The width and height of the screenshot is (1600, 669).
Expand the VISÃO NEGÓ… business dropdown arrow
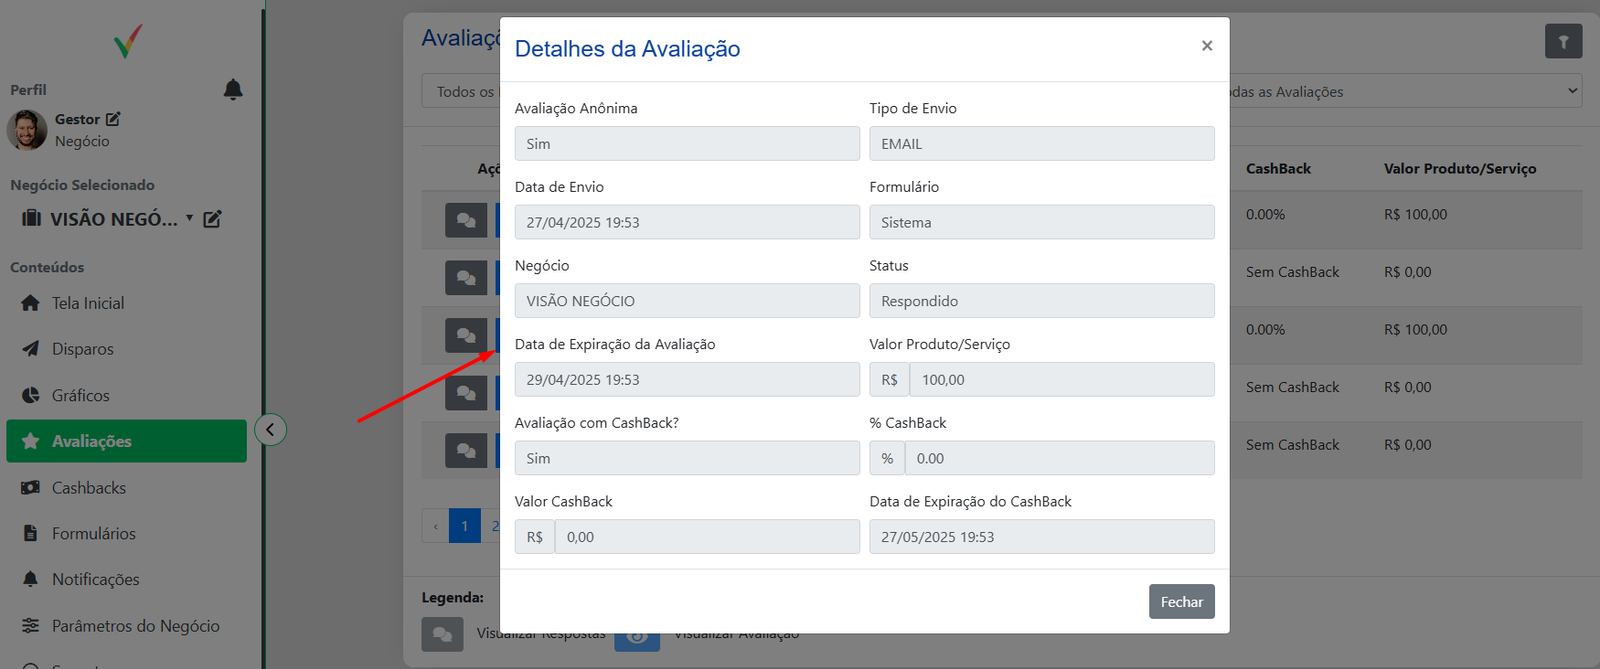pos(189,218)
